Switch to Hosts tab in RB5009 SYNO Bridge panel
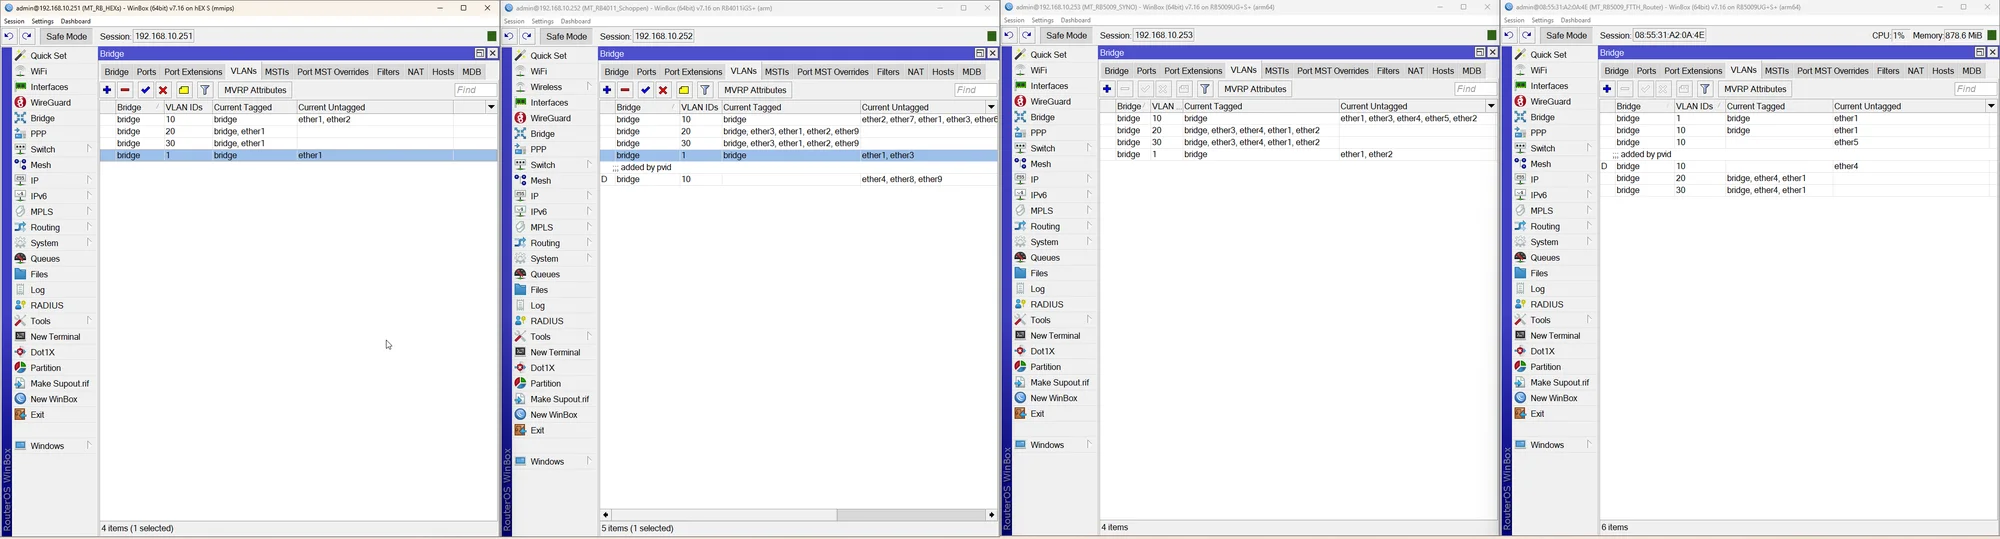Viewport: 2000px width, 539px height. tap(1443, 71)
